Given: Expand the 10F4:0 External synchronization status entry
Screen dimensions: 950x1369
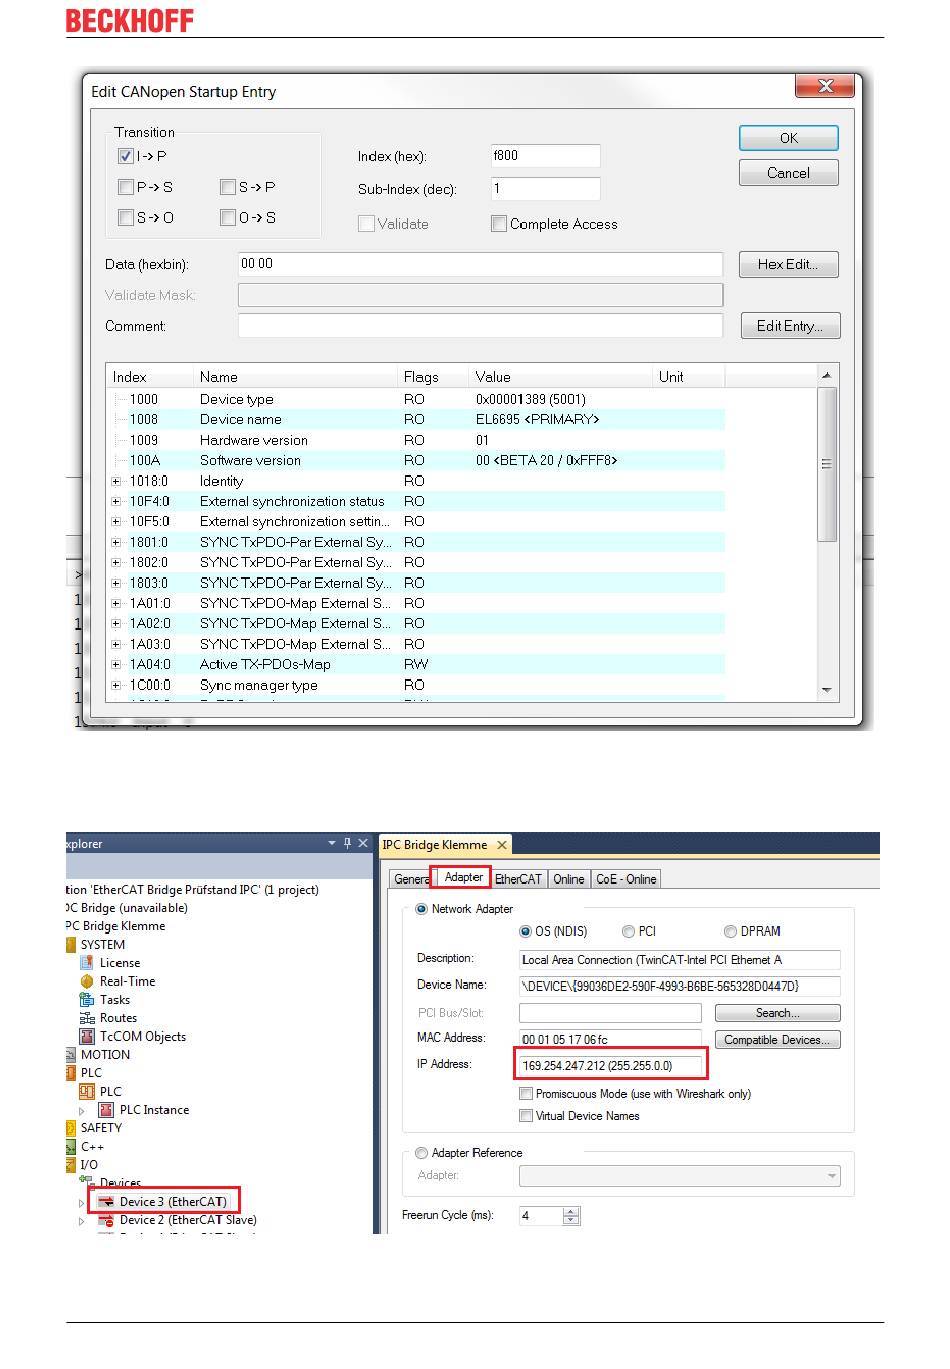Looking at the screenshot, I should point(117,501).
